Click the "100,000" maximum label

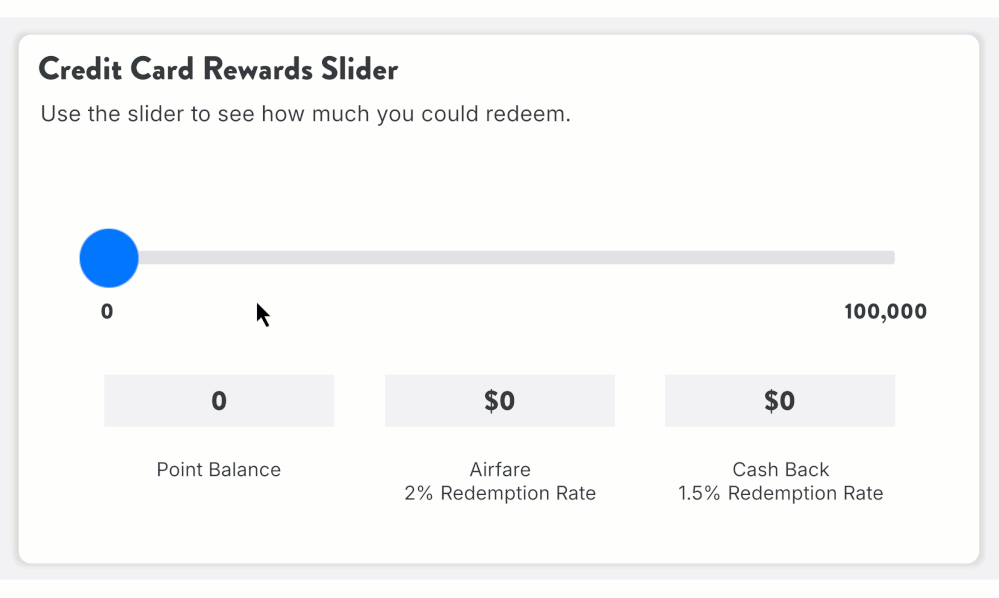pos(885,312)
